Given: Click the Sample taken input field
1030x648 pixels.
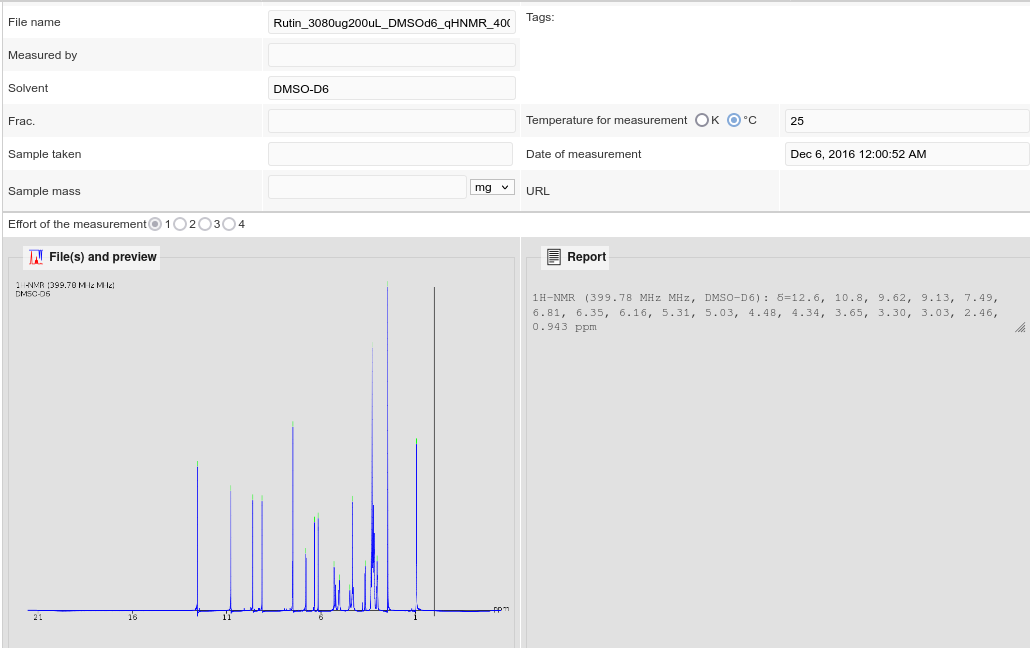Looking at the screenshot, I should click(x=391, y=154).
